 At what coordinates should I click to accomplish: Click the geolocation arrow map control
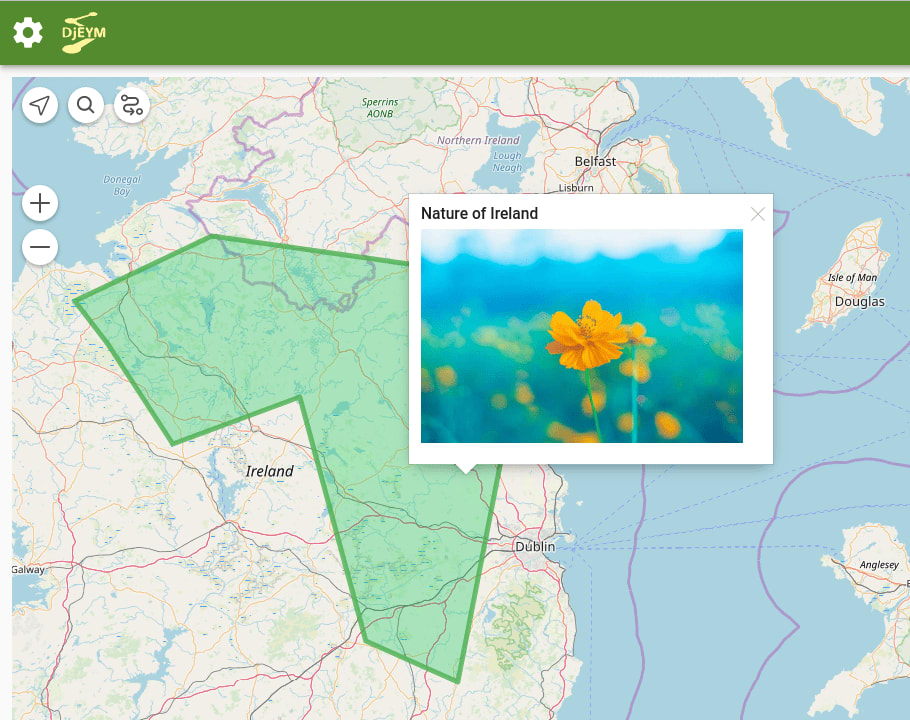tap(39, 104)
